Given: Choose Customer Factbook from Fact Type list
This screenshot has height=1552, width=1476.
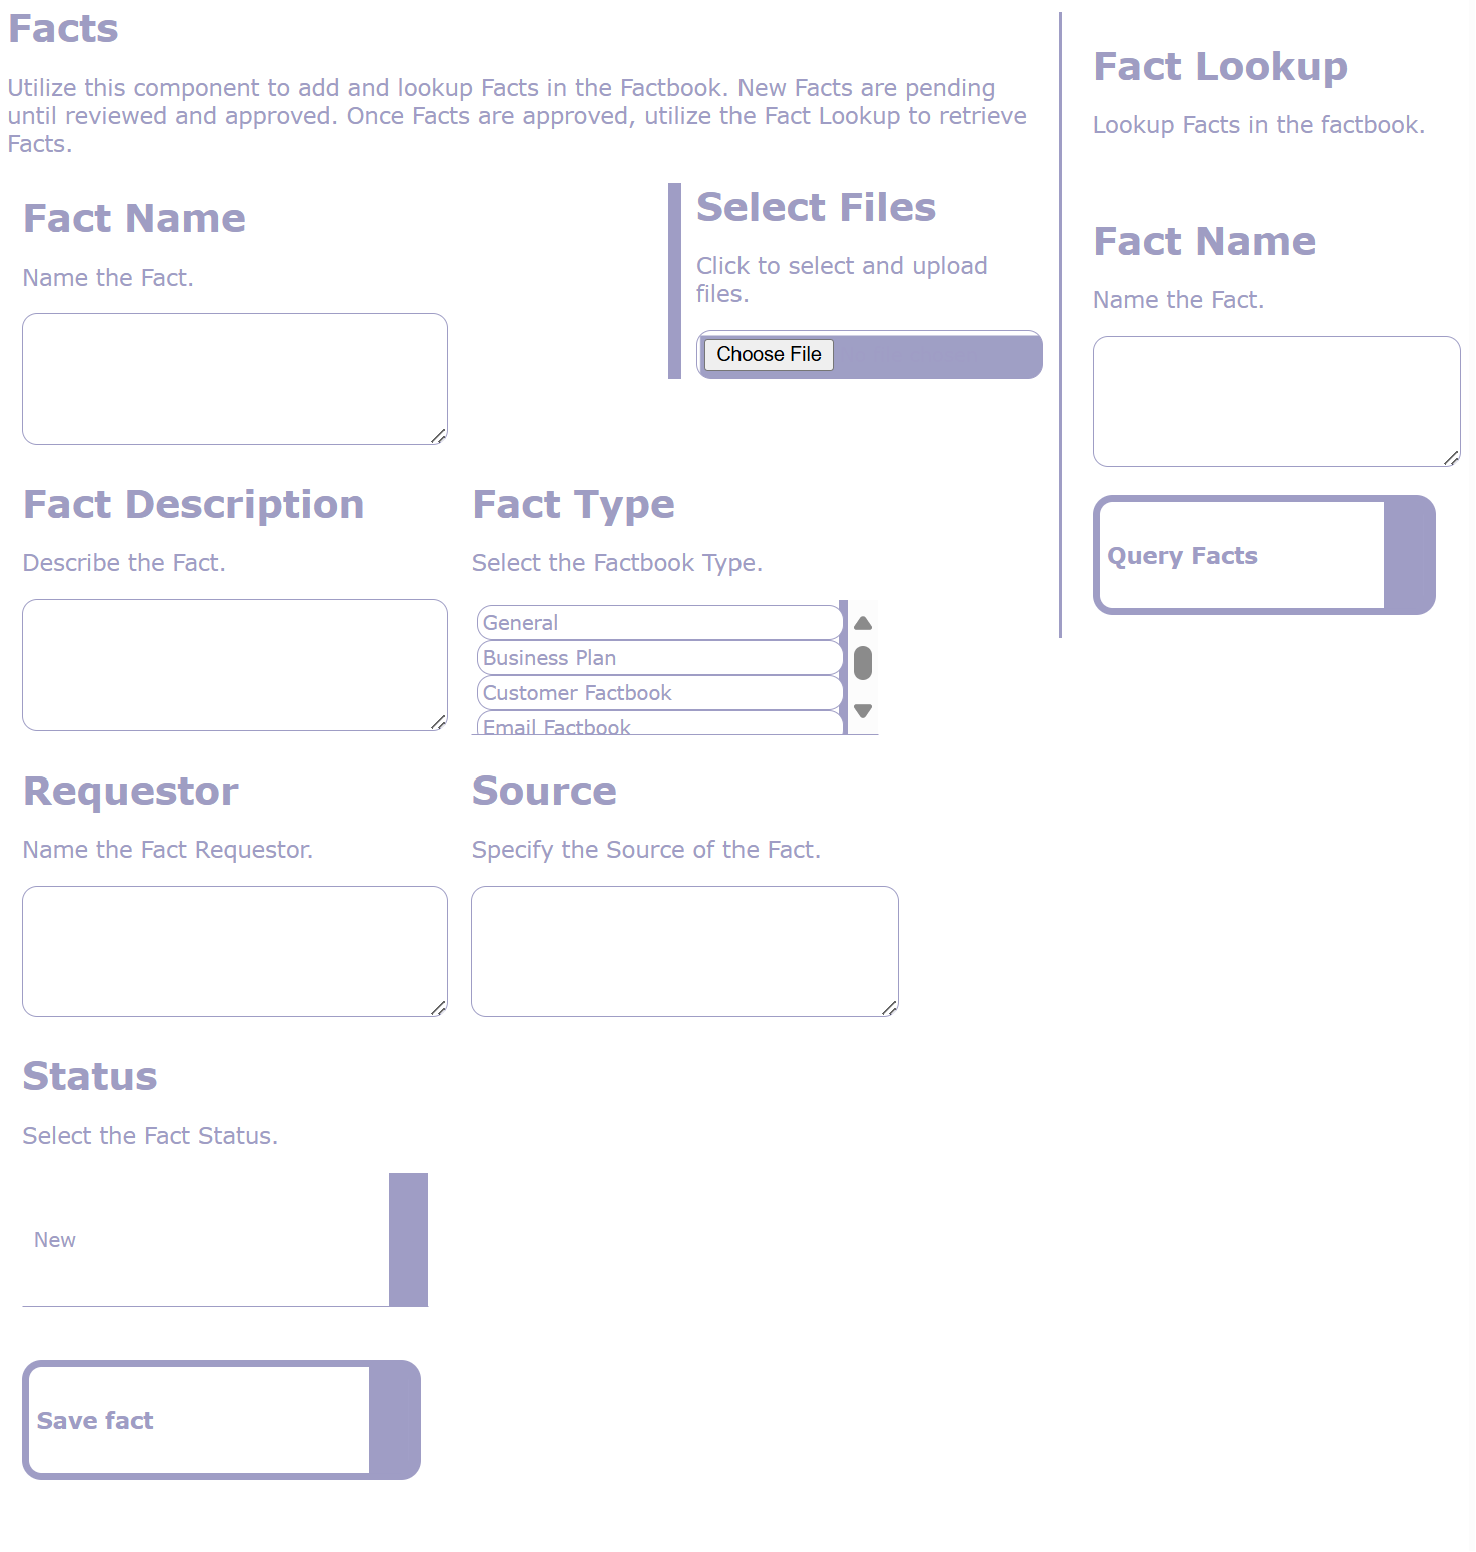Looking at the screenshot, I should tap(660, 693).
